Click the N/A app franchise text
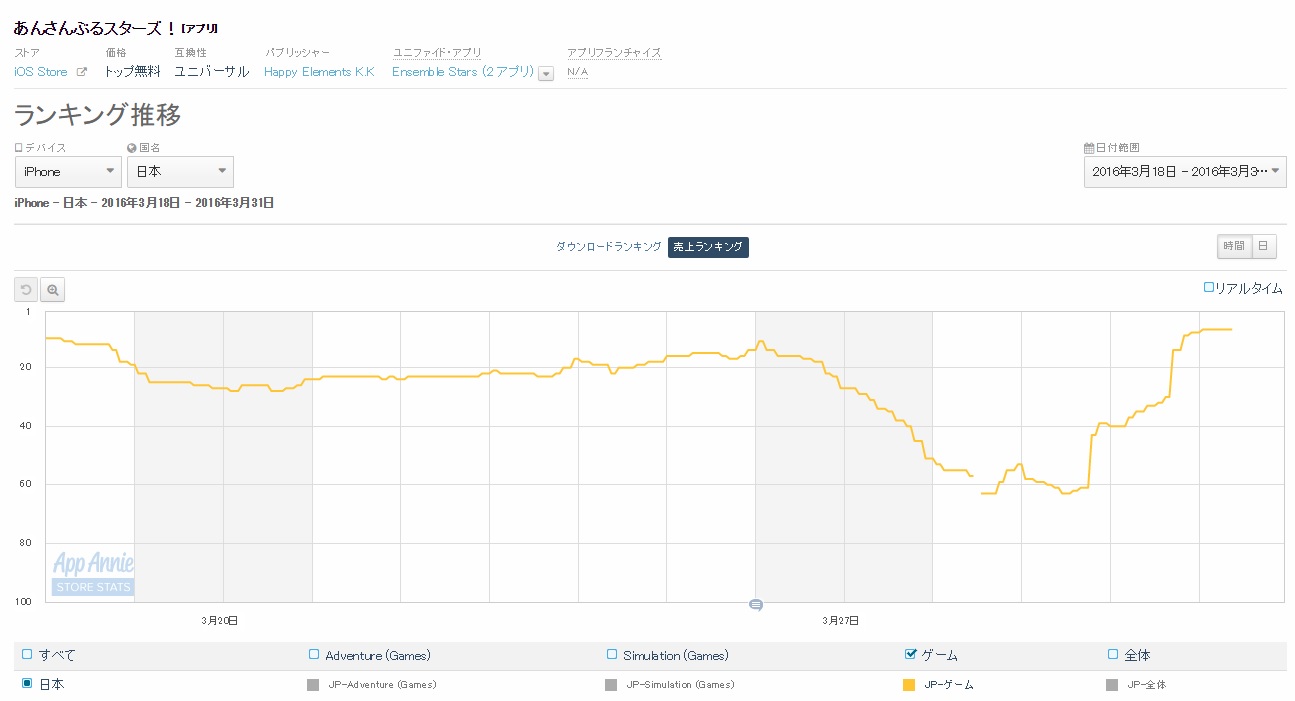The image size is (1295, 701). tap(577, 72)
